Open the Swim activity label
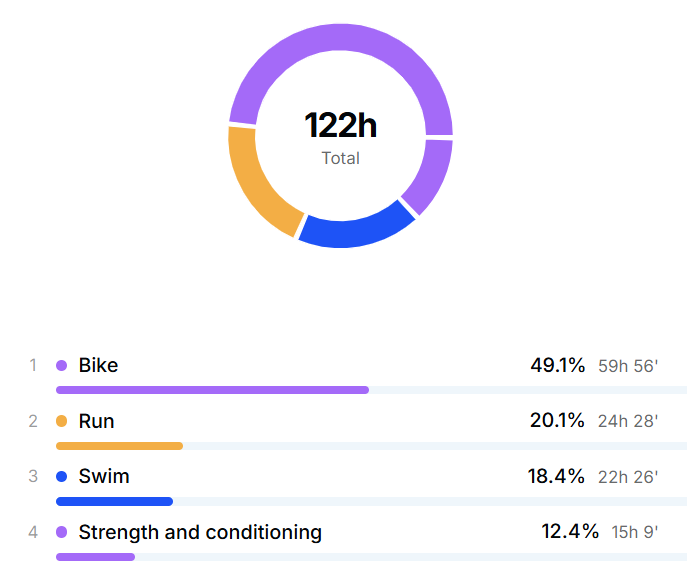687x587 pixels. tap(104, 477)
